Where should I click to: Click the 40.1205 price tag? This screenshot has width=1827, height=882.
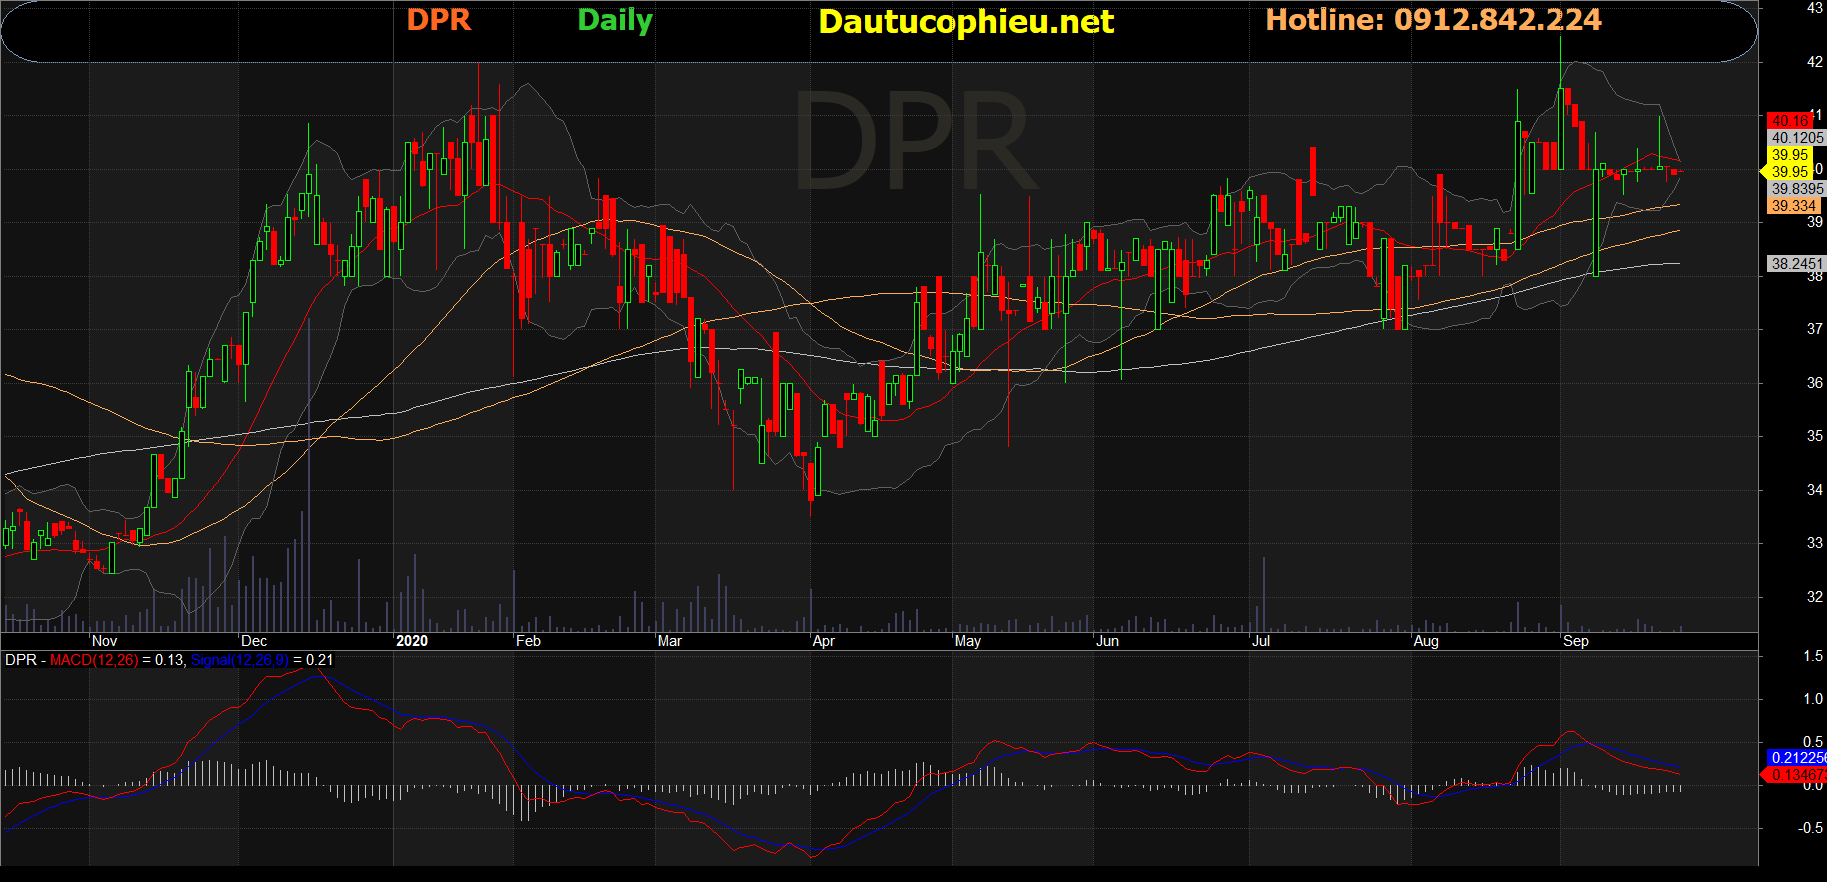(1797, 138)
